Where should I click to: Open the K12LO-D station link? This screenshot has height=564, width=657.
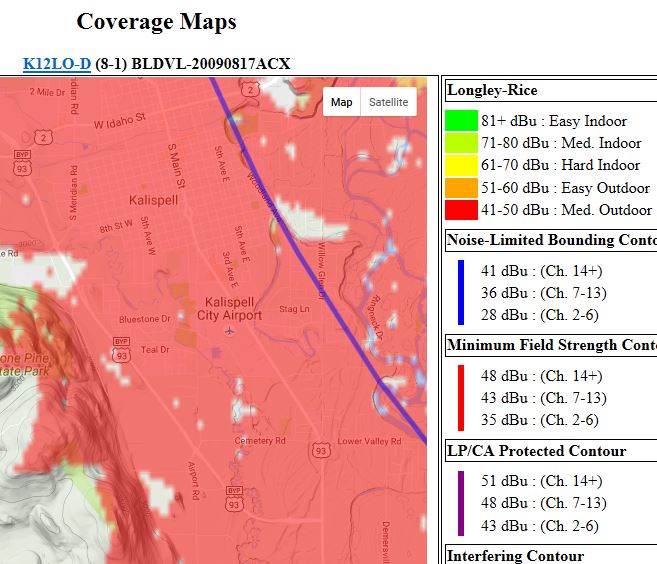57,64
